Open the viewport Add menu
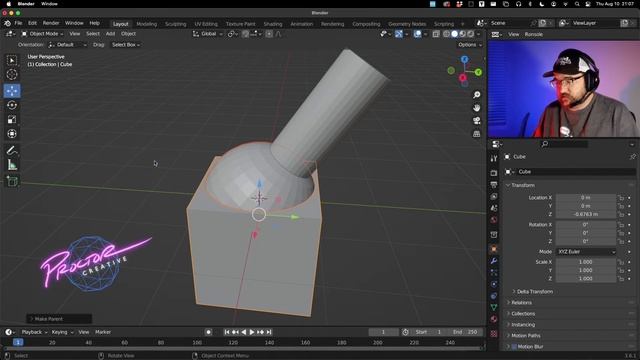This screenshot has width=640, height=360. pos(110,34)
